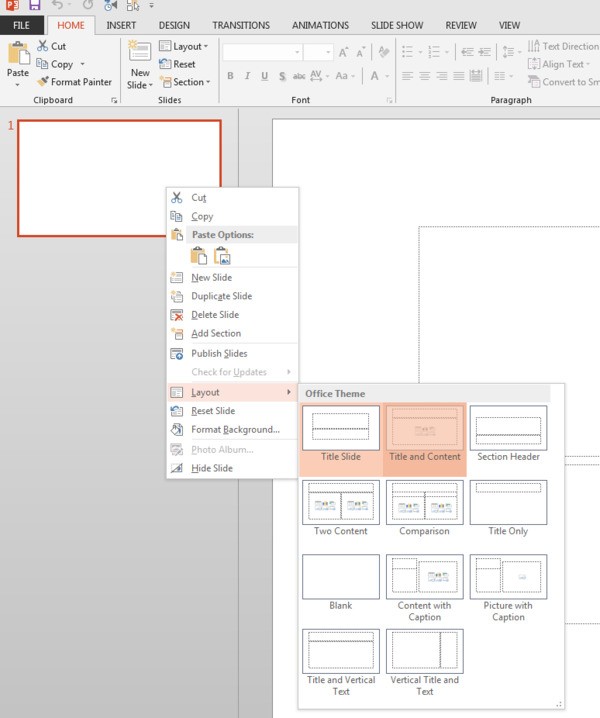Choose Duplicate Slide from context menu
Viewport: 600px width, 718px height.
click(x=221, y=296)
